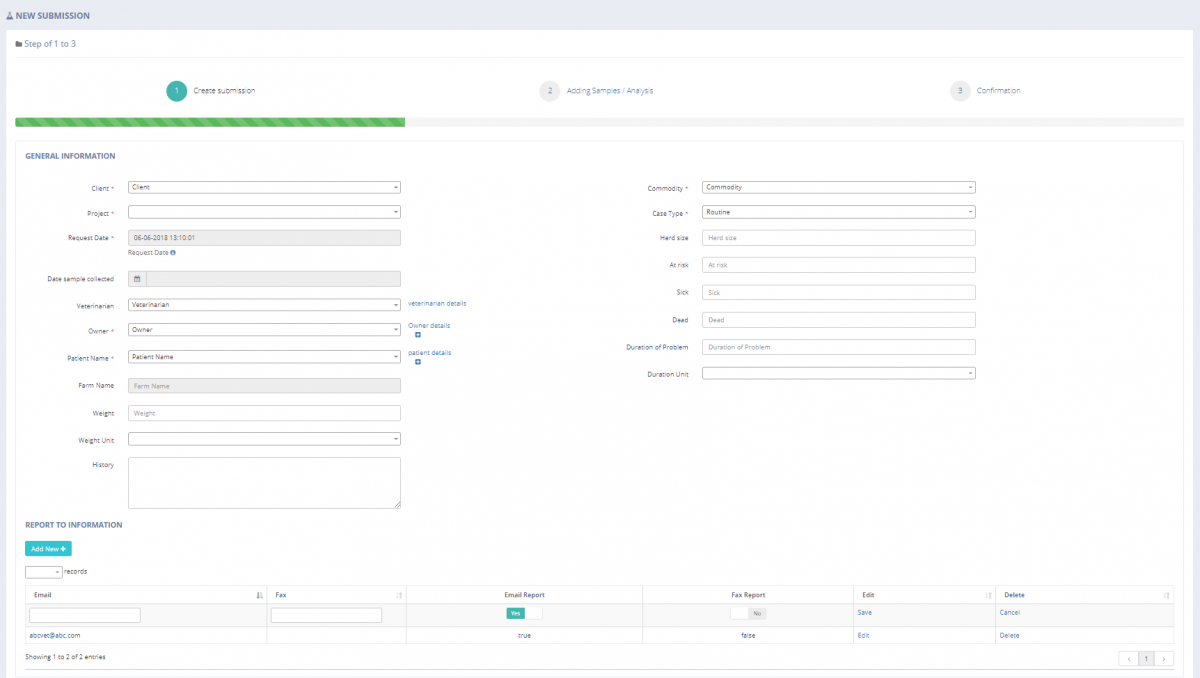
Task: Click Edit for abcvet@abc.com row
Action: pyautogui.click(x=864, y=635)
